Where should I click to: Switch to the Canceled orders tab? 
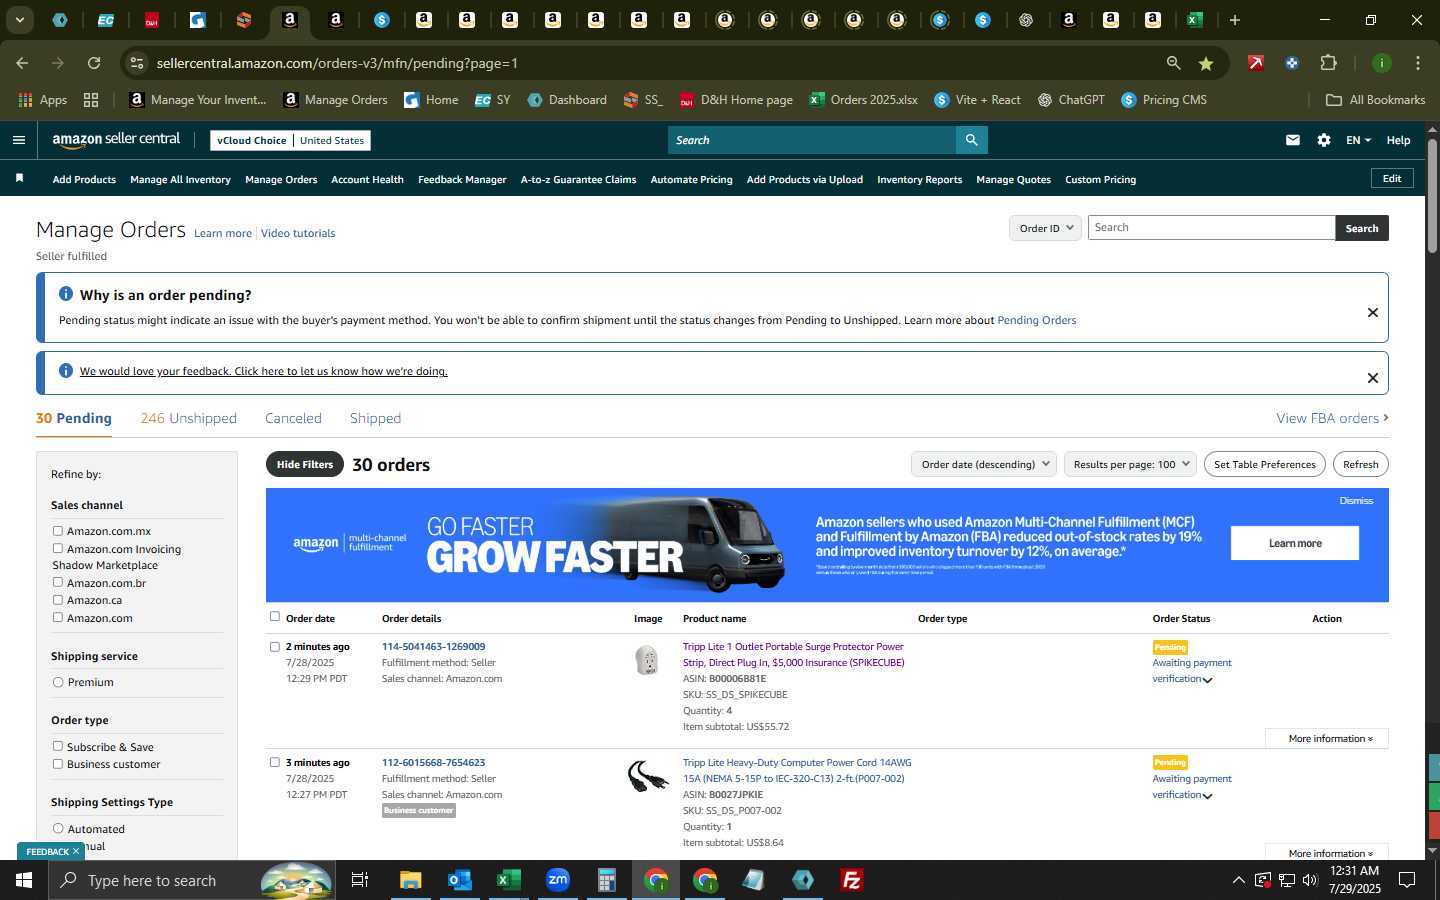coord(293,418)
